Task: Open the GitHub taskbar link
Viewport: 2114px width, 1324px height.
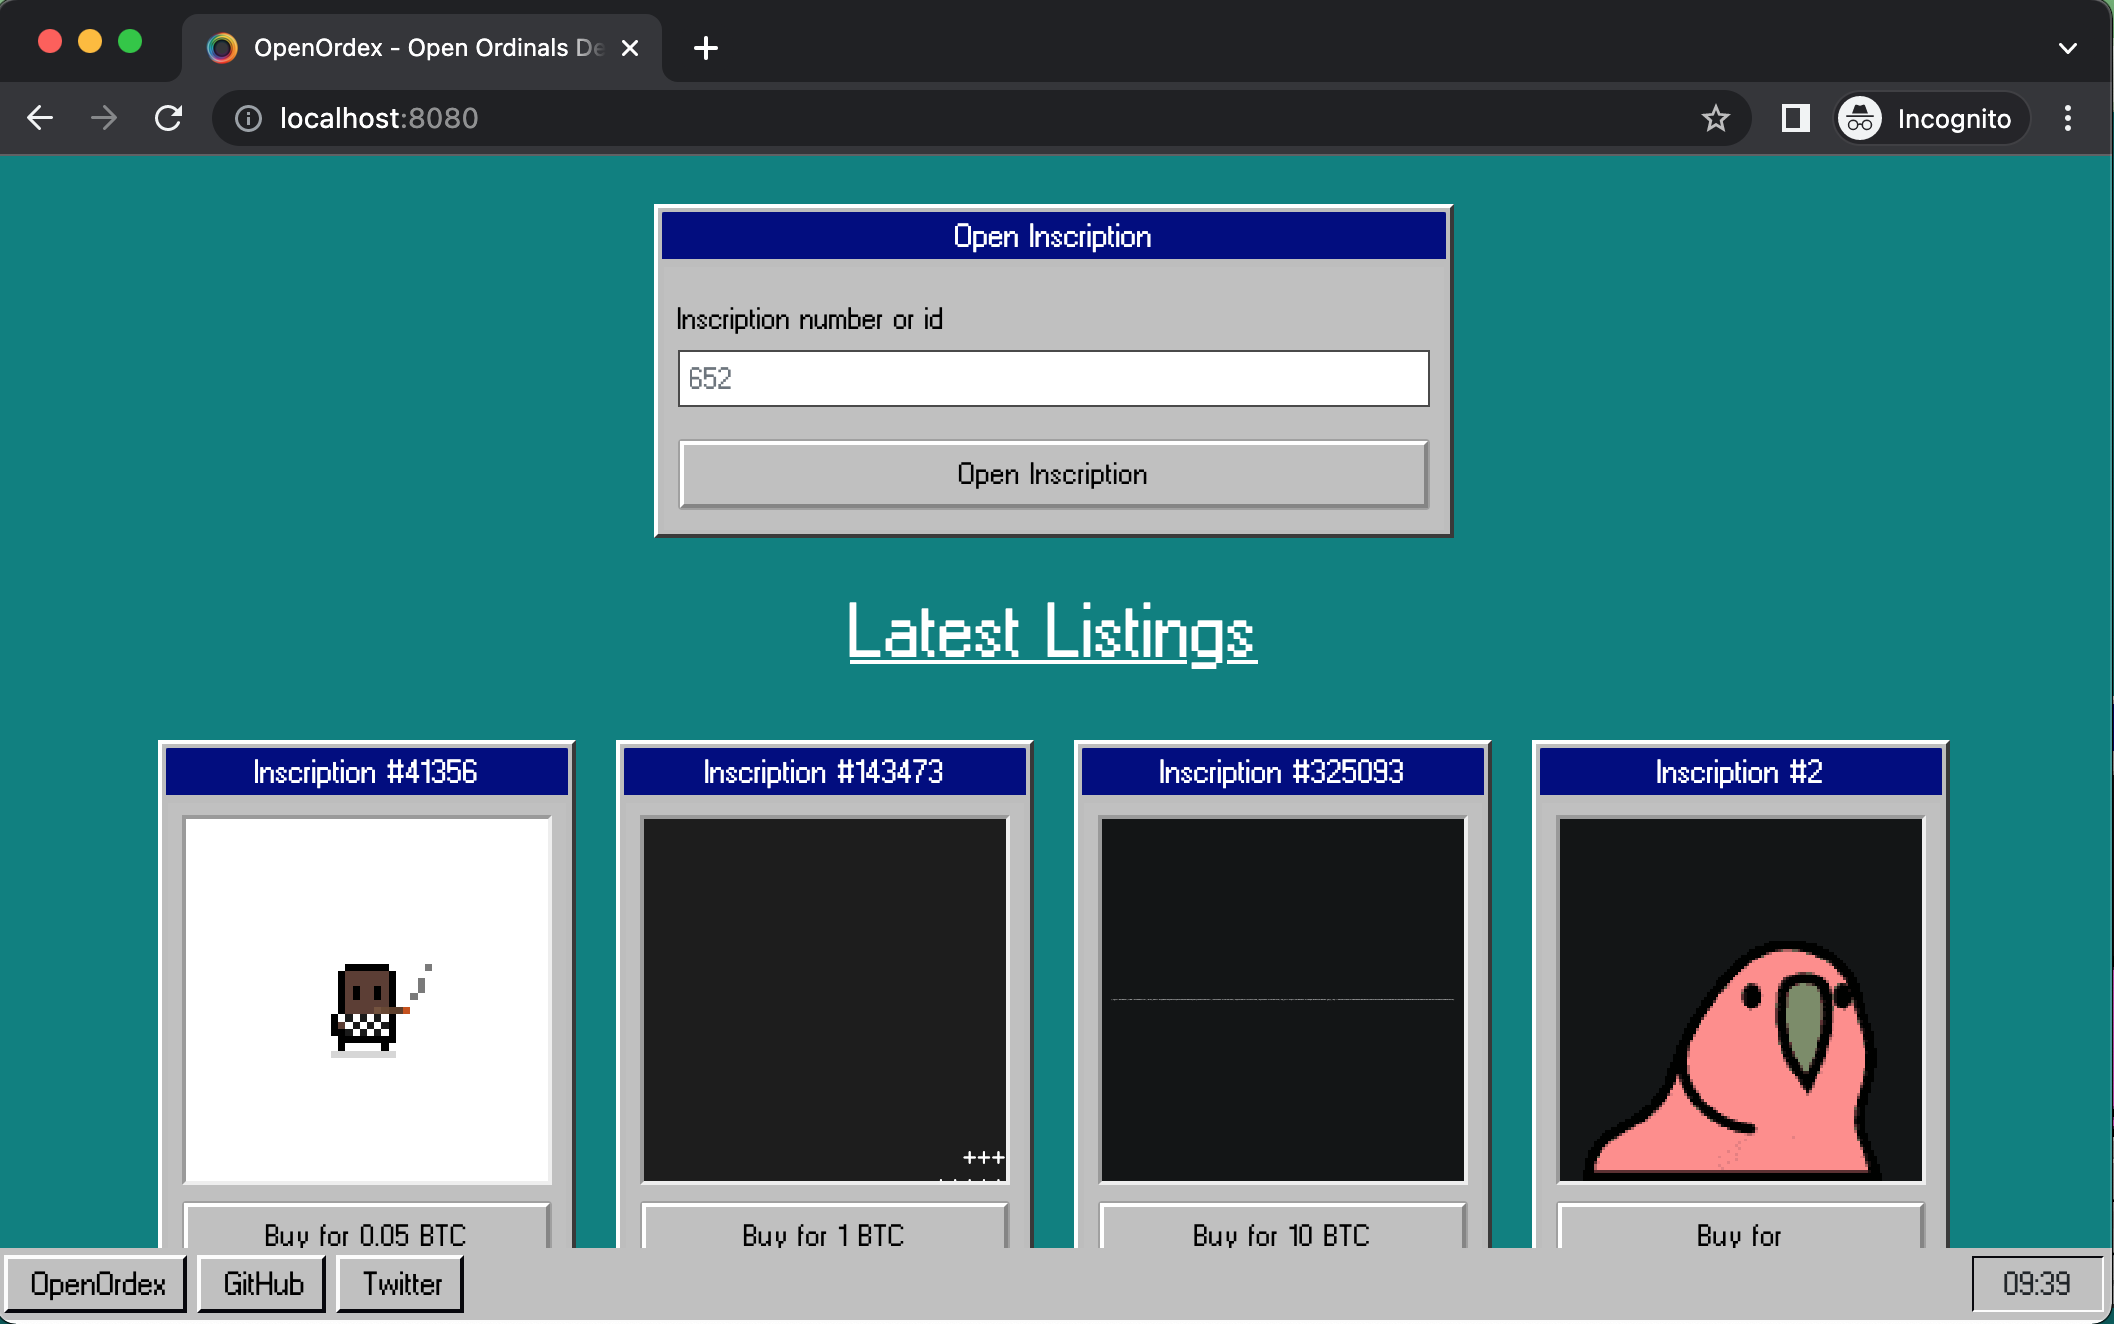Action: click(262, 1284)
